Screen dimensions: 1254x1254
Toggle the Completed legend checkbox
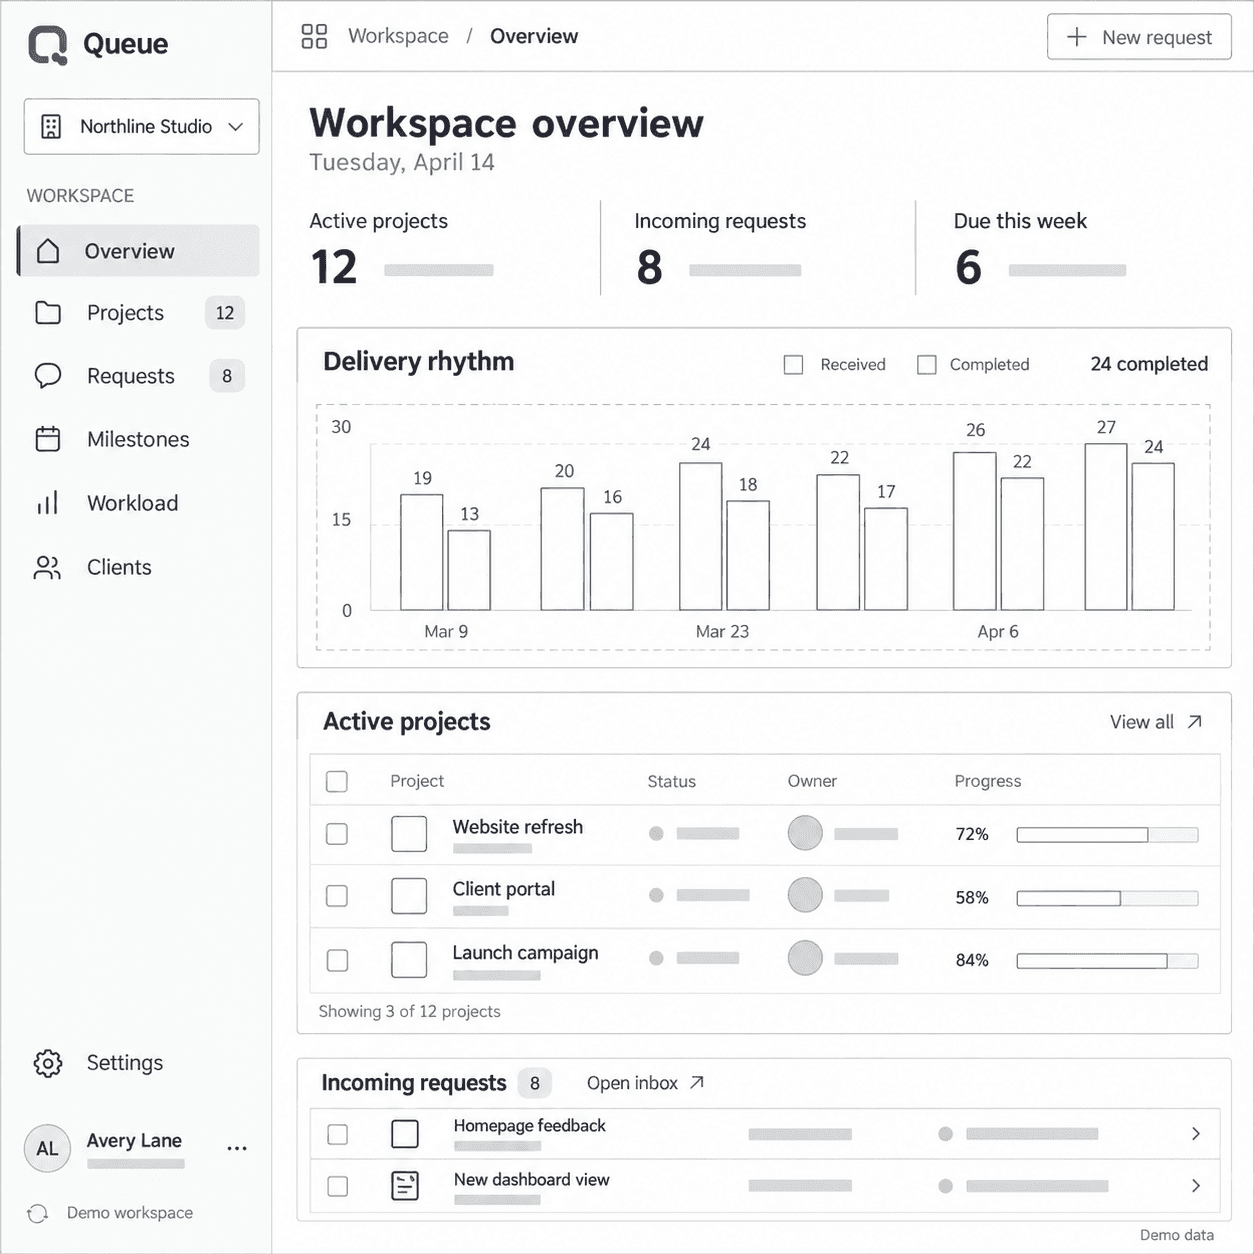coord(927,365)
